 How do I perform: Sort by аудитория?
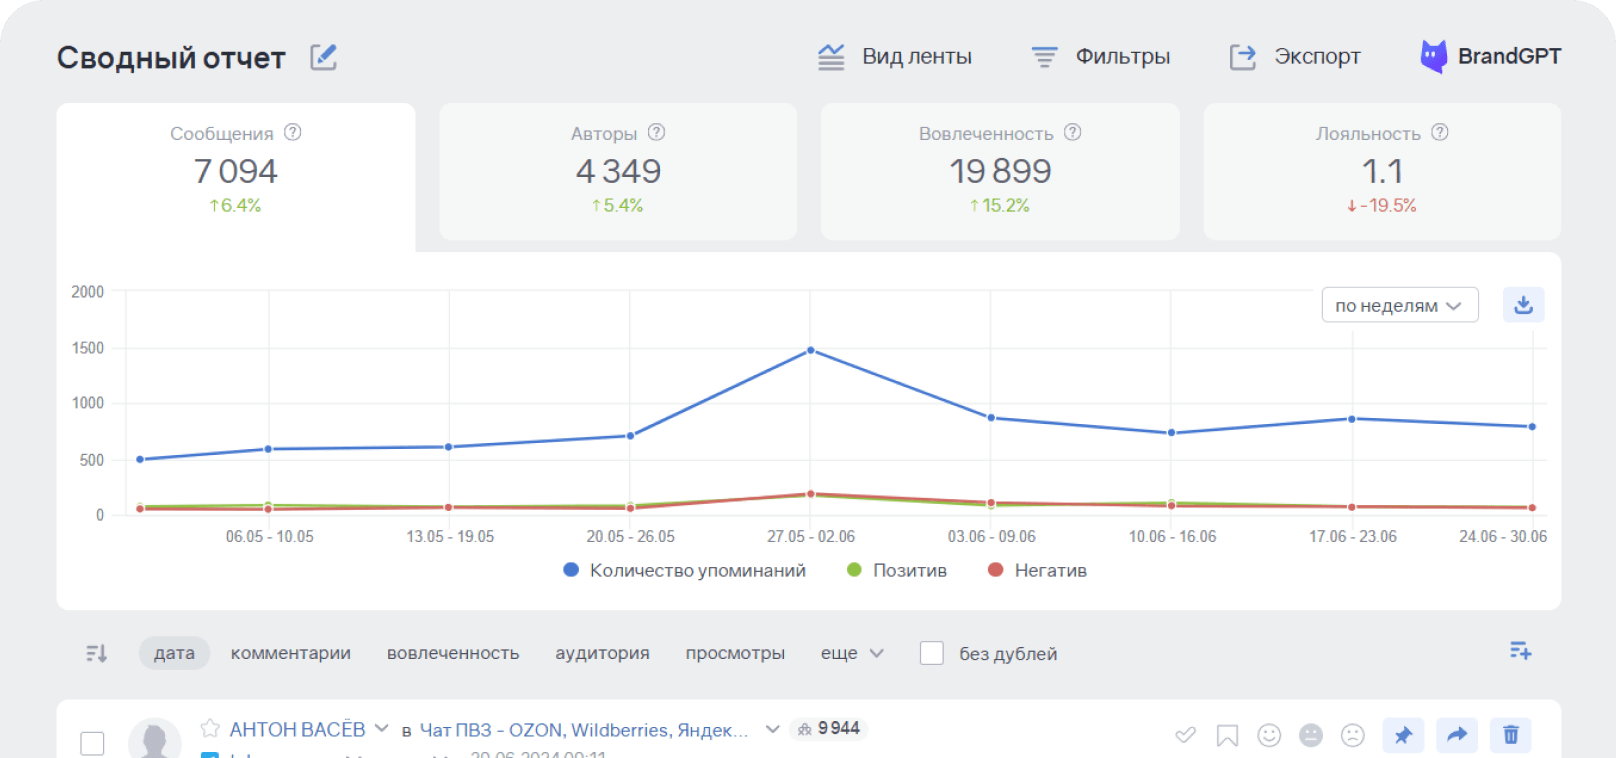click(x=602, y=653)
